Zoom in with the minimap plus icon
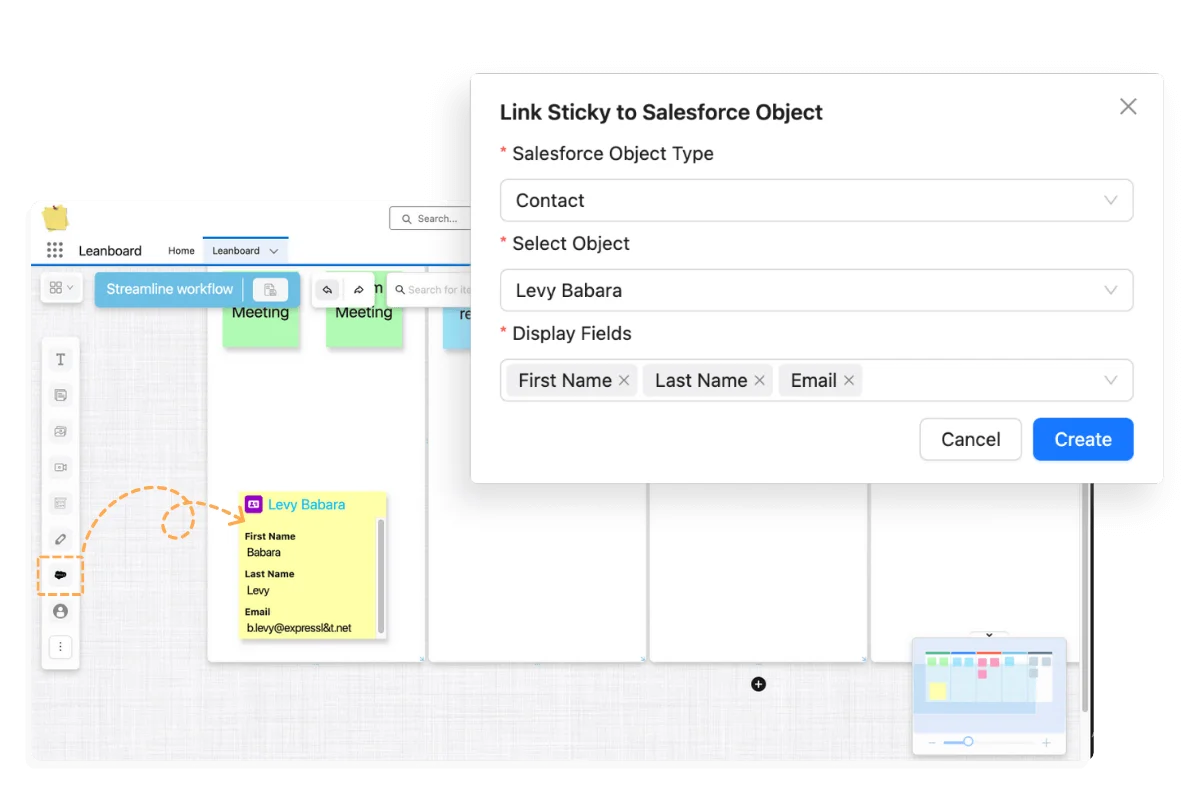Screen dimensions: 1200x800 [1046, 742]
